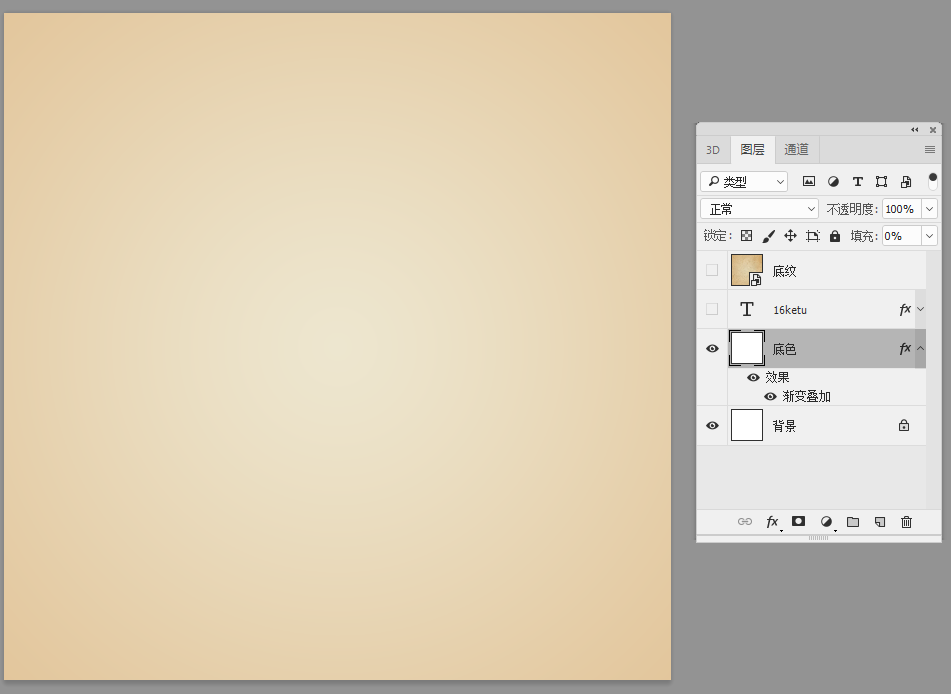951x694 pixels.
Task: Switch to the 3D tab
Action: point(713,150)
